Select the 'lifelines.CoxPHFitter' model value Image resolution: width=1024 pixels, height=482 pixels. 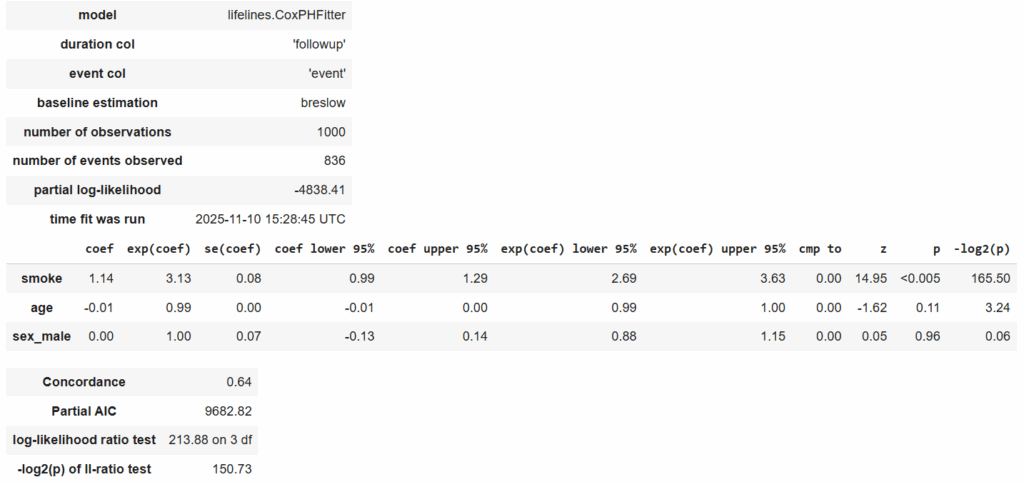pos(286,15)
